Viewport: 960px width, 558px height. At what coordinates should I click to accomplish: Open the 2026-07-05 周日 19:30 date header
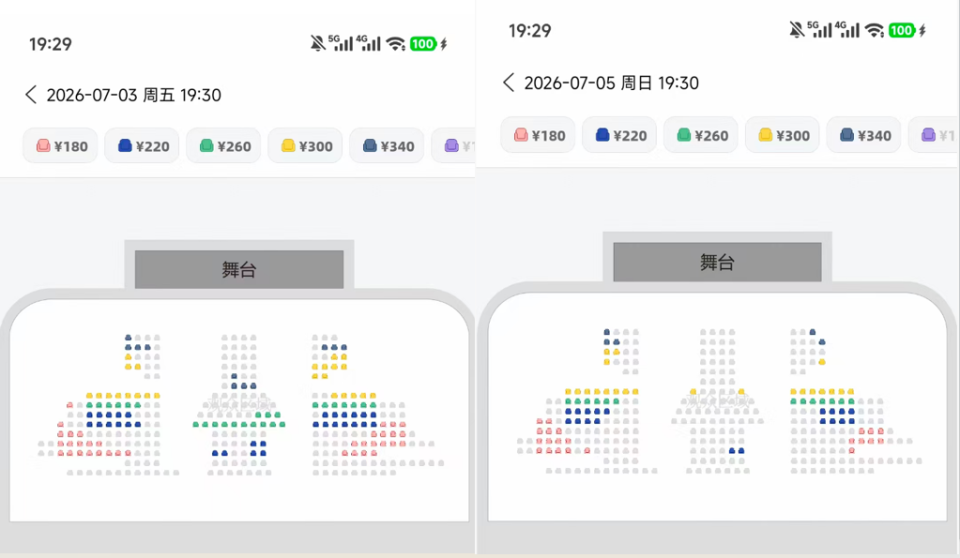point(611,83)
